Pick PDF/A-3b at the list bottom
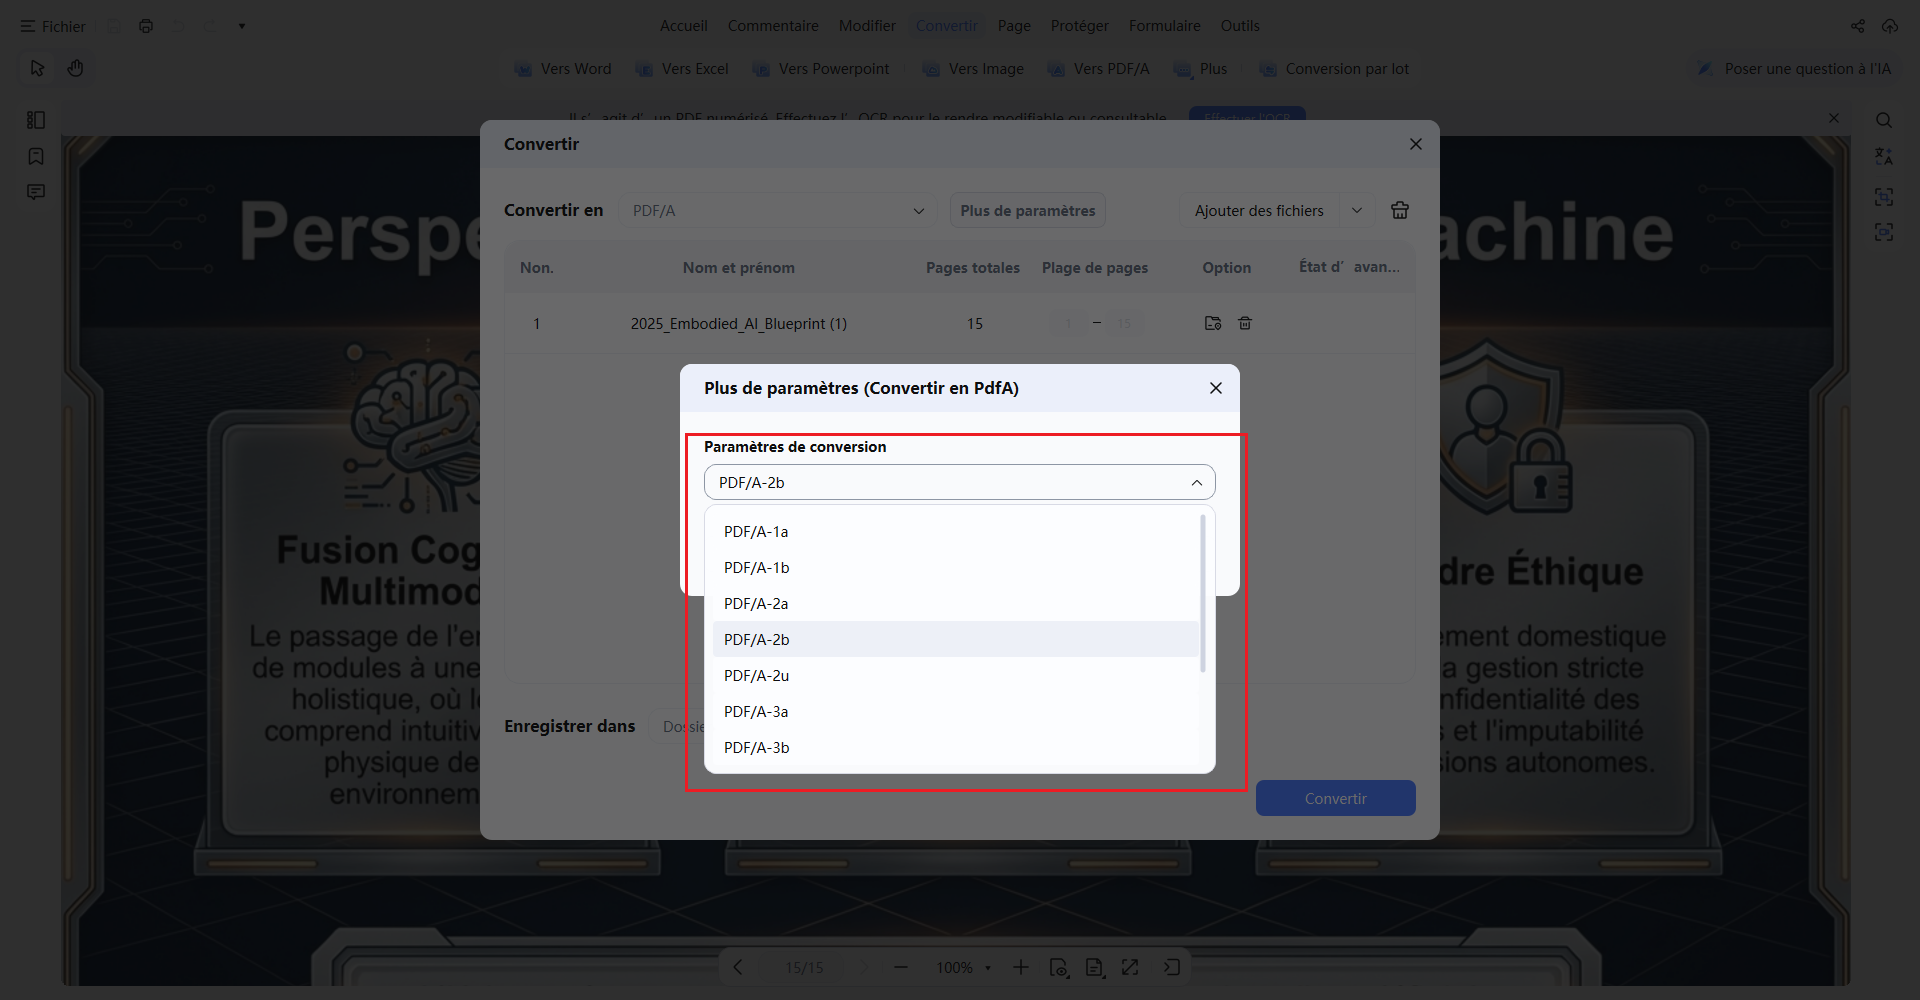Viewport: 1920px width, 1000px height. coord(955,747)
